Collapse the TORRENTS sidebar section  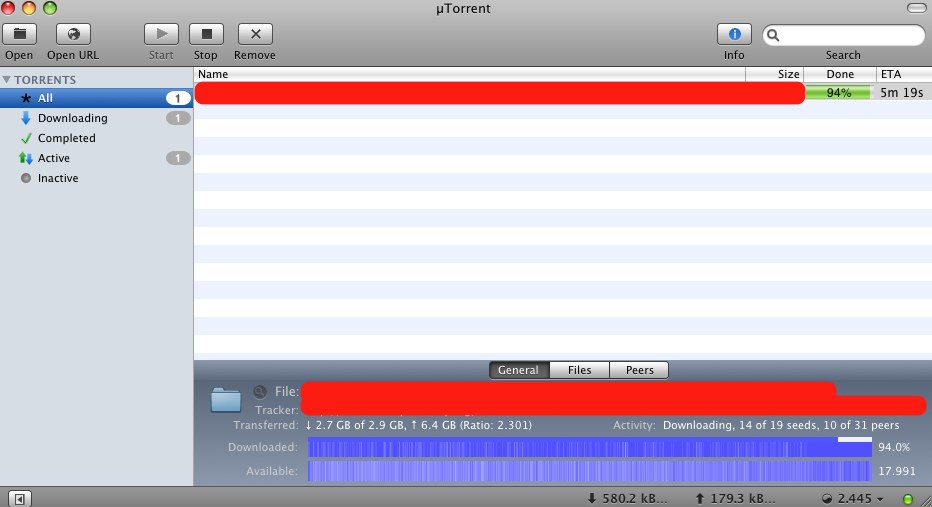tap(8, 79)
